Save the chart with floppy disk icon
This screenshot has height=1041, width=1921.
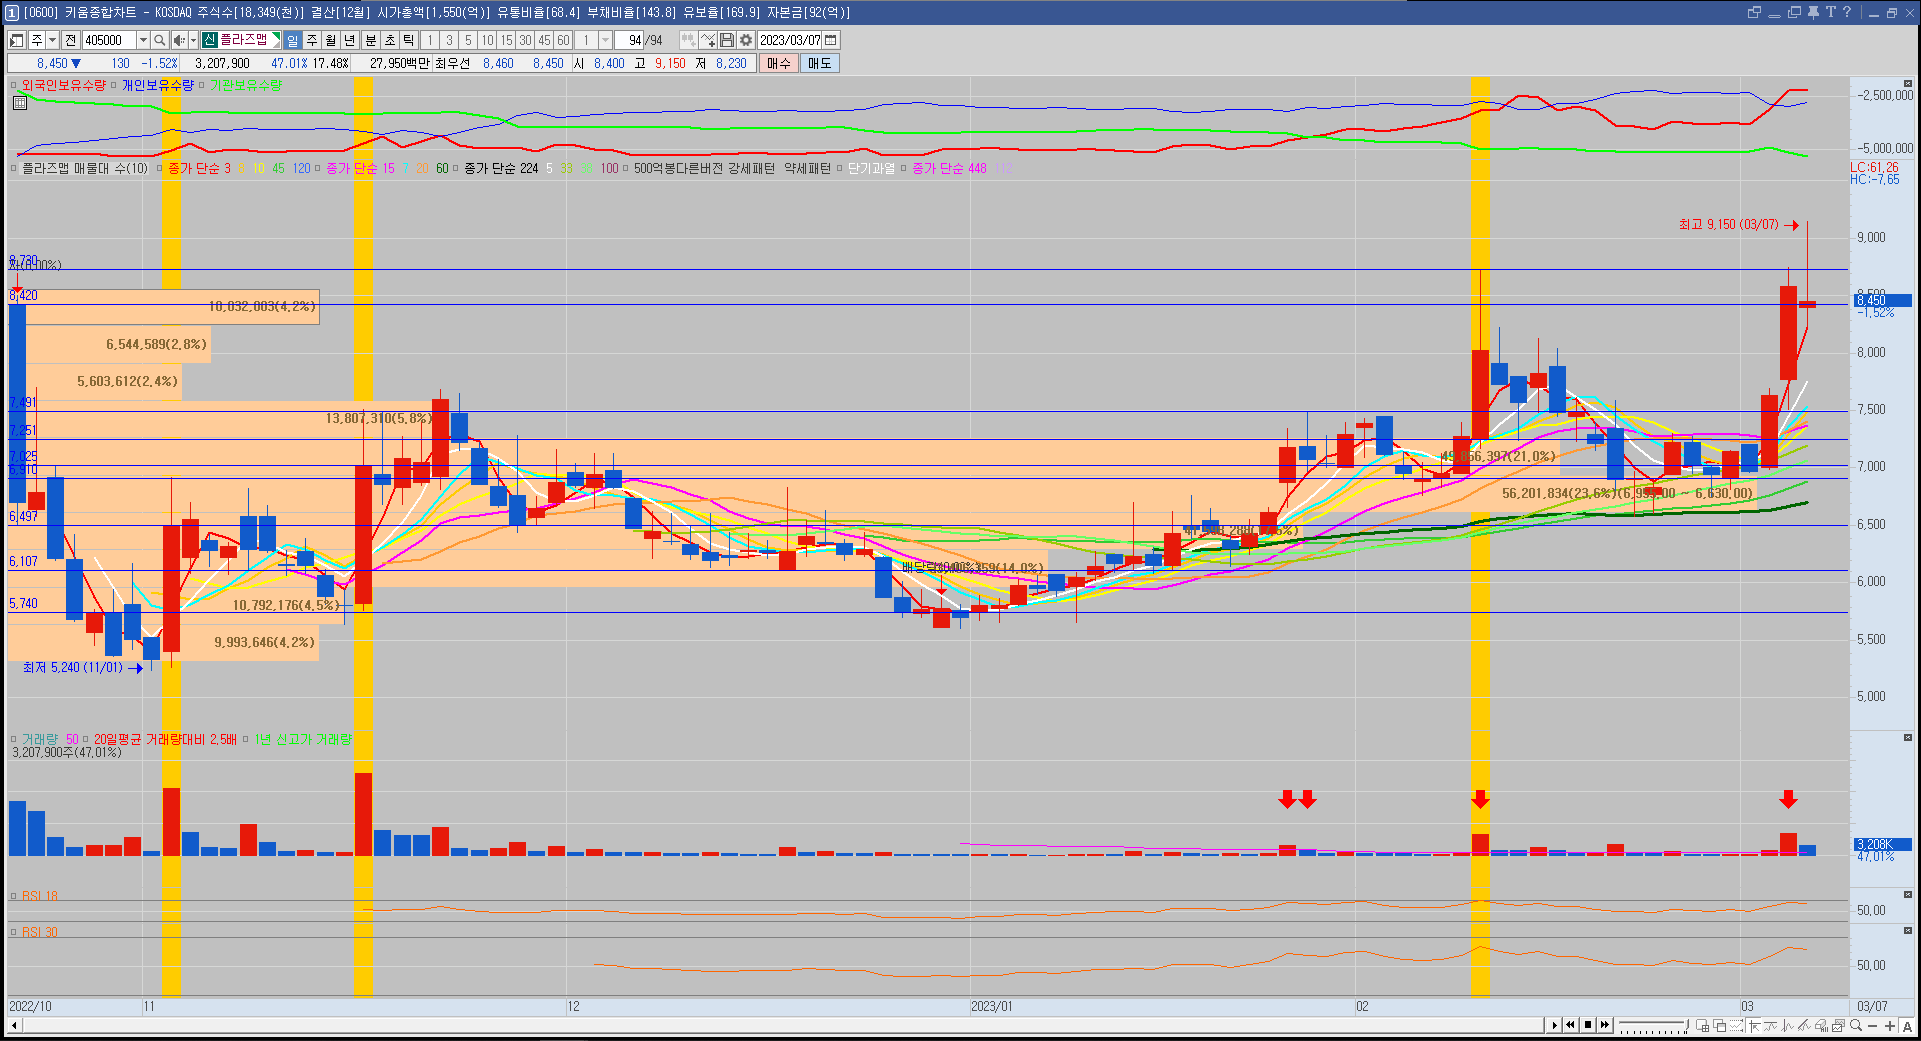(727, 40)
